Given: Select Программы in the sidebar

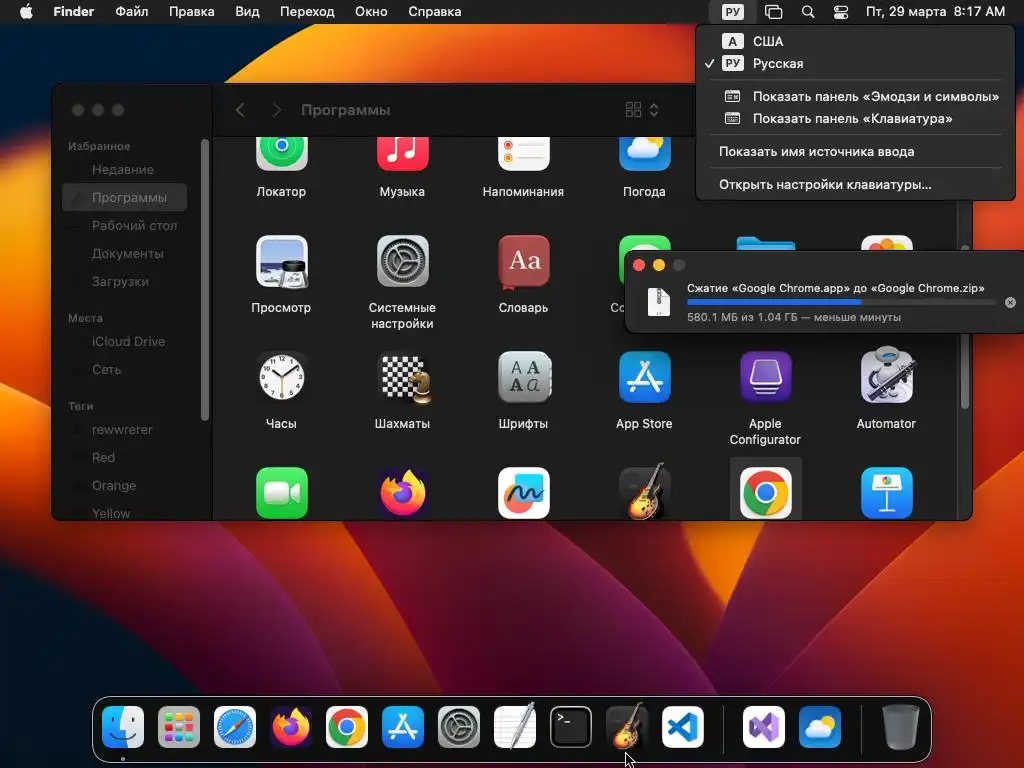Looking at the screenshot, I should tap(124, 197).
